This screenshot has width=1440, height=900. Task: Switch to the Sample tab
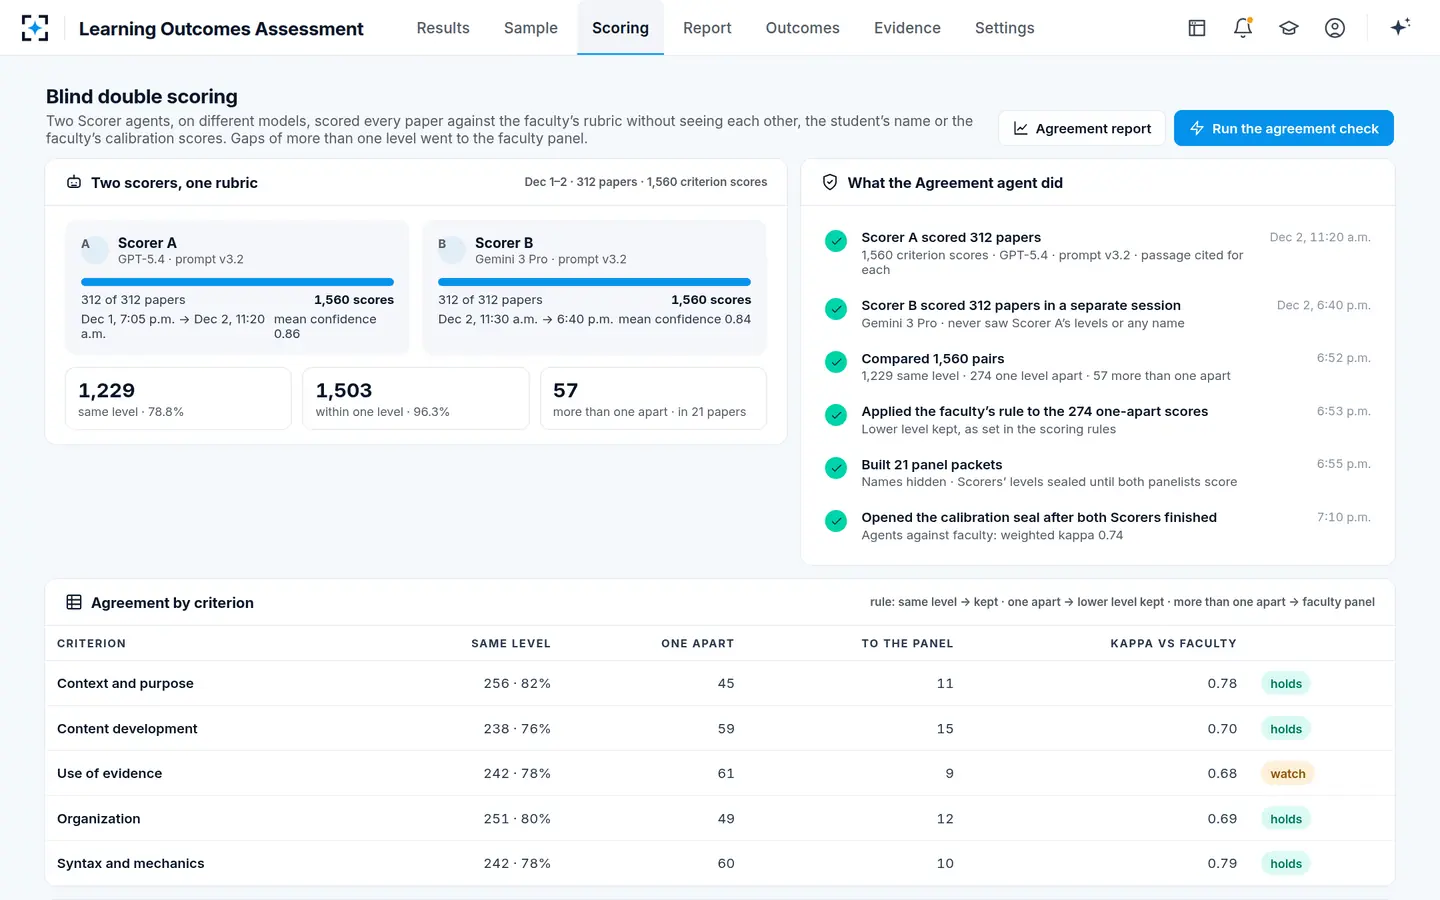point(531,28)
